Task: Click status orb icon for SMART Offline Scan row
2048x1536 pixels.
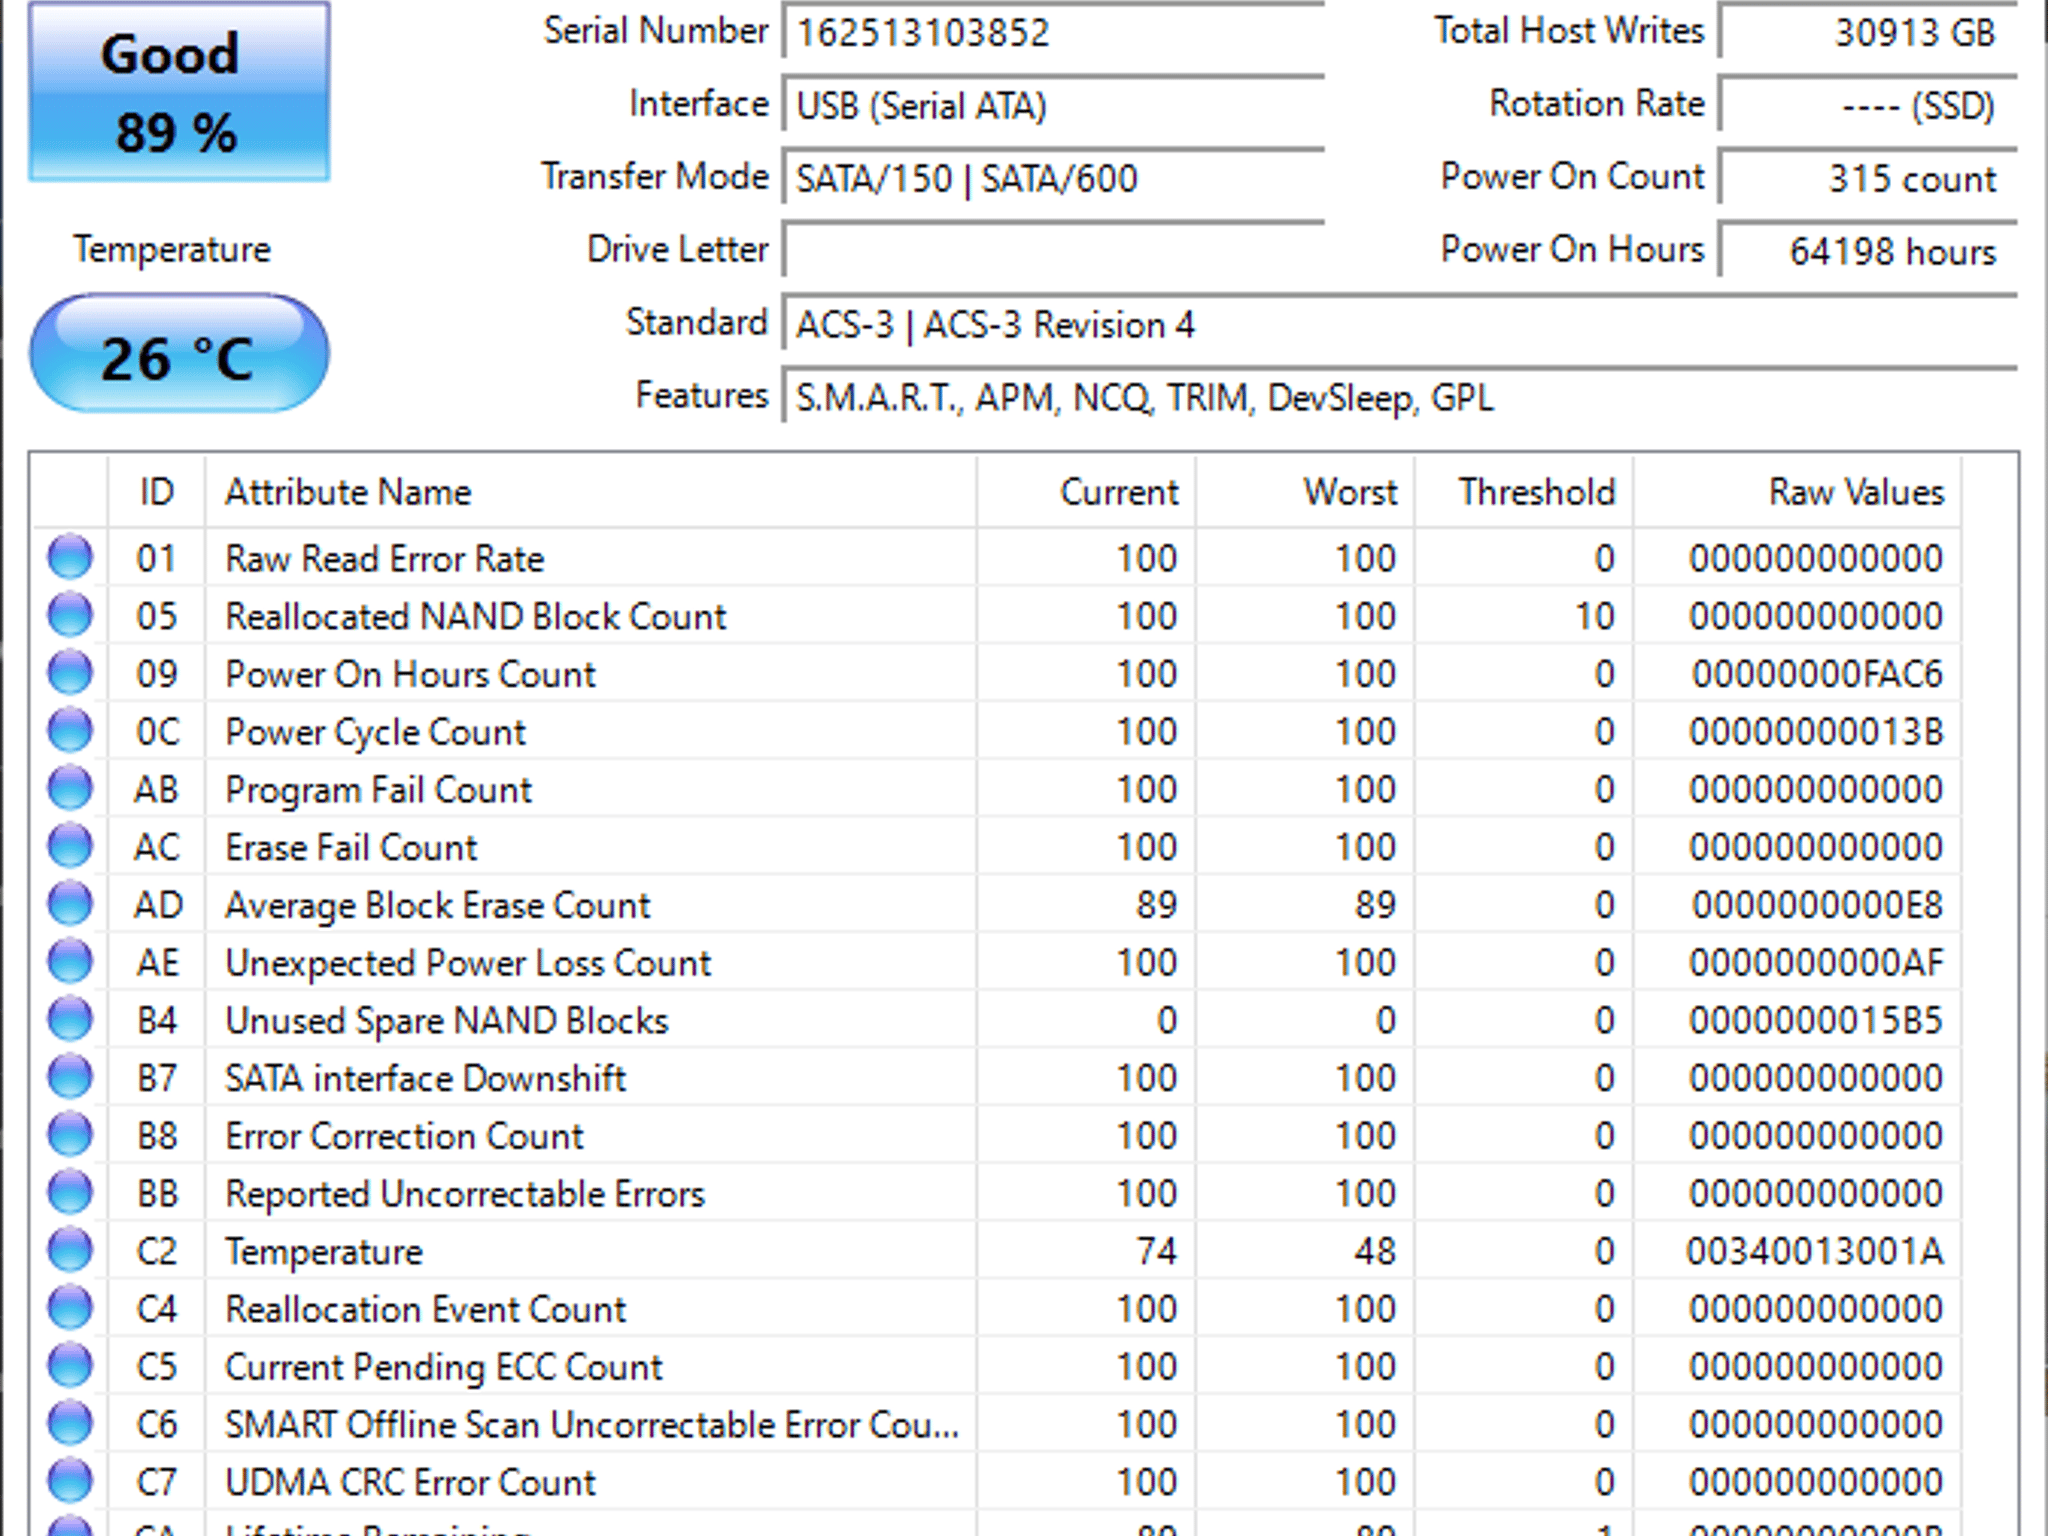Action: (70, 1424)
